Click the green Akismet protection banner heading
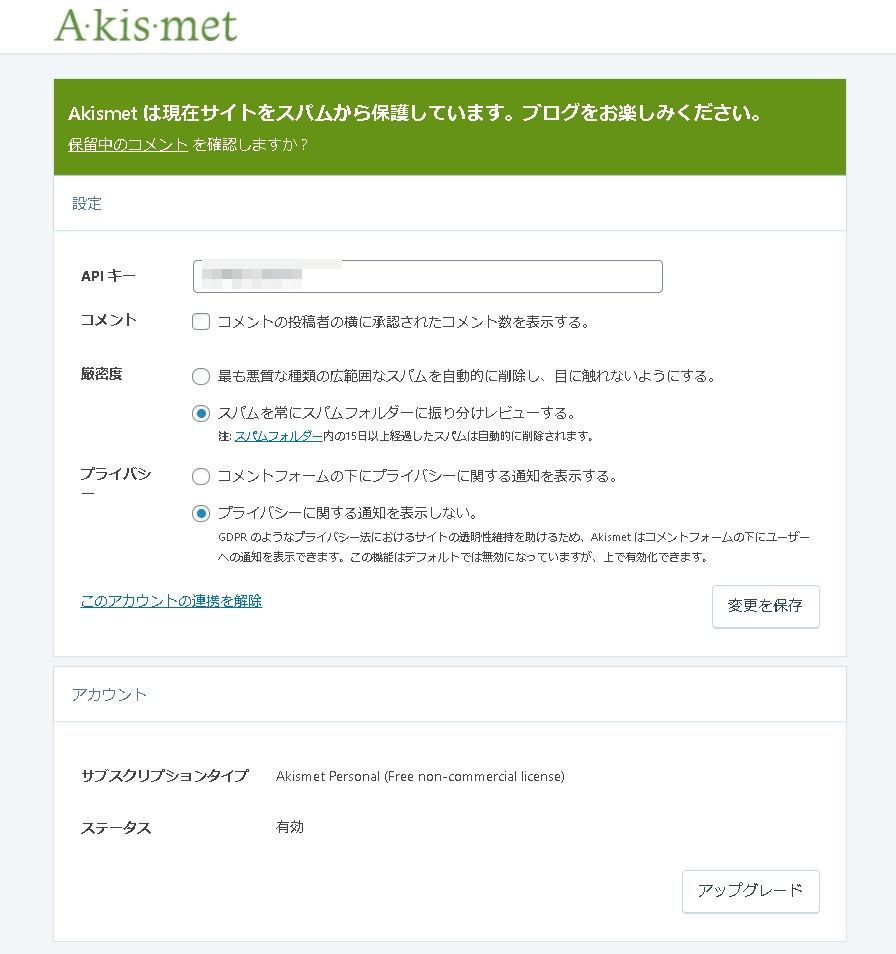 [x=415, y=113]
